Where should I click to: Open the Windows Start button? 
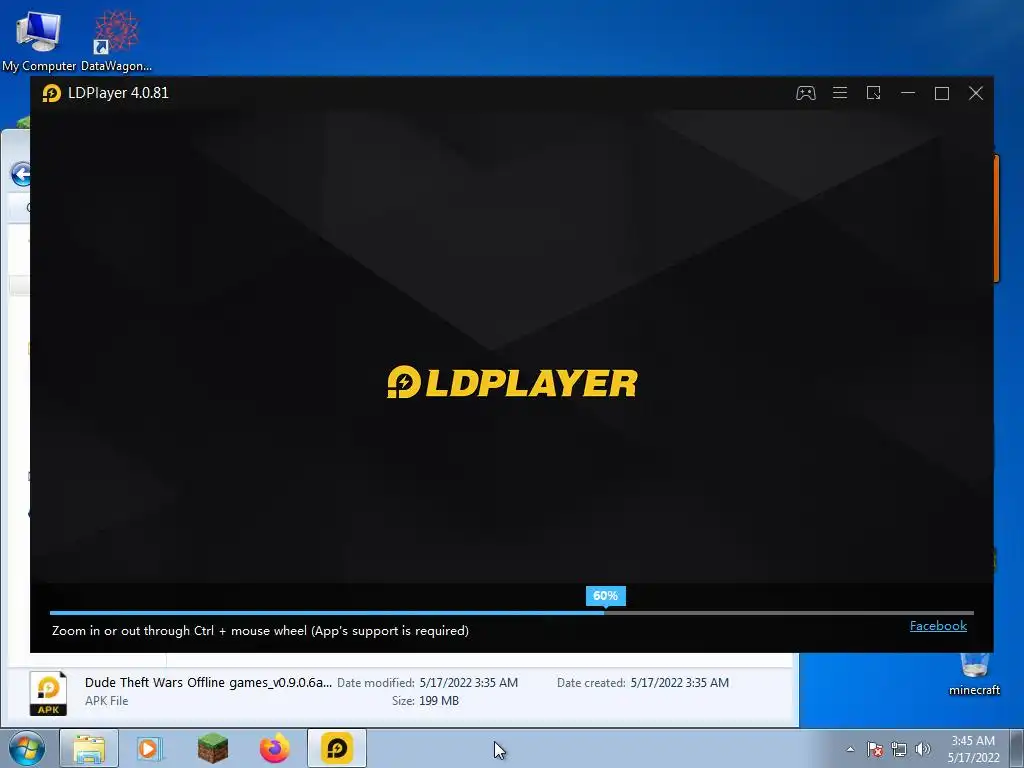click(27, 748)
